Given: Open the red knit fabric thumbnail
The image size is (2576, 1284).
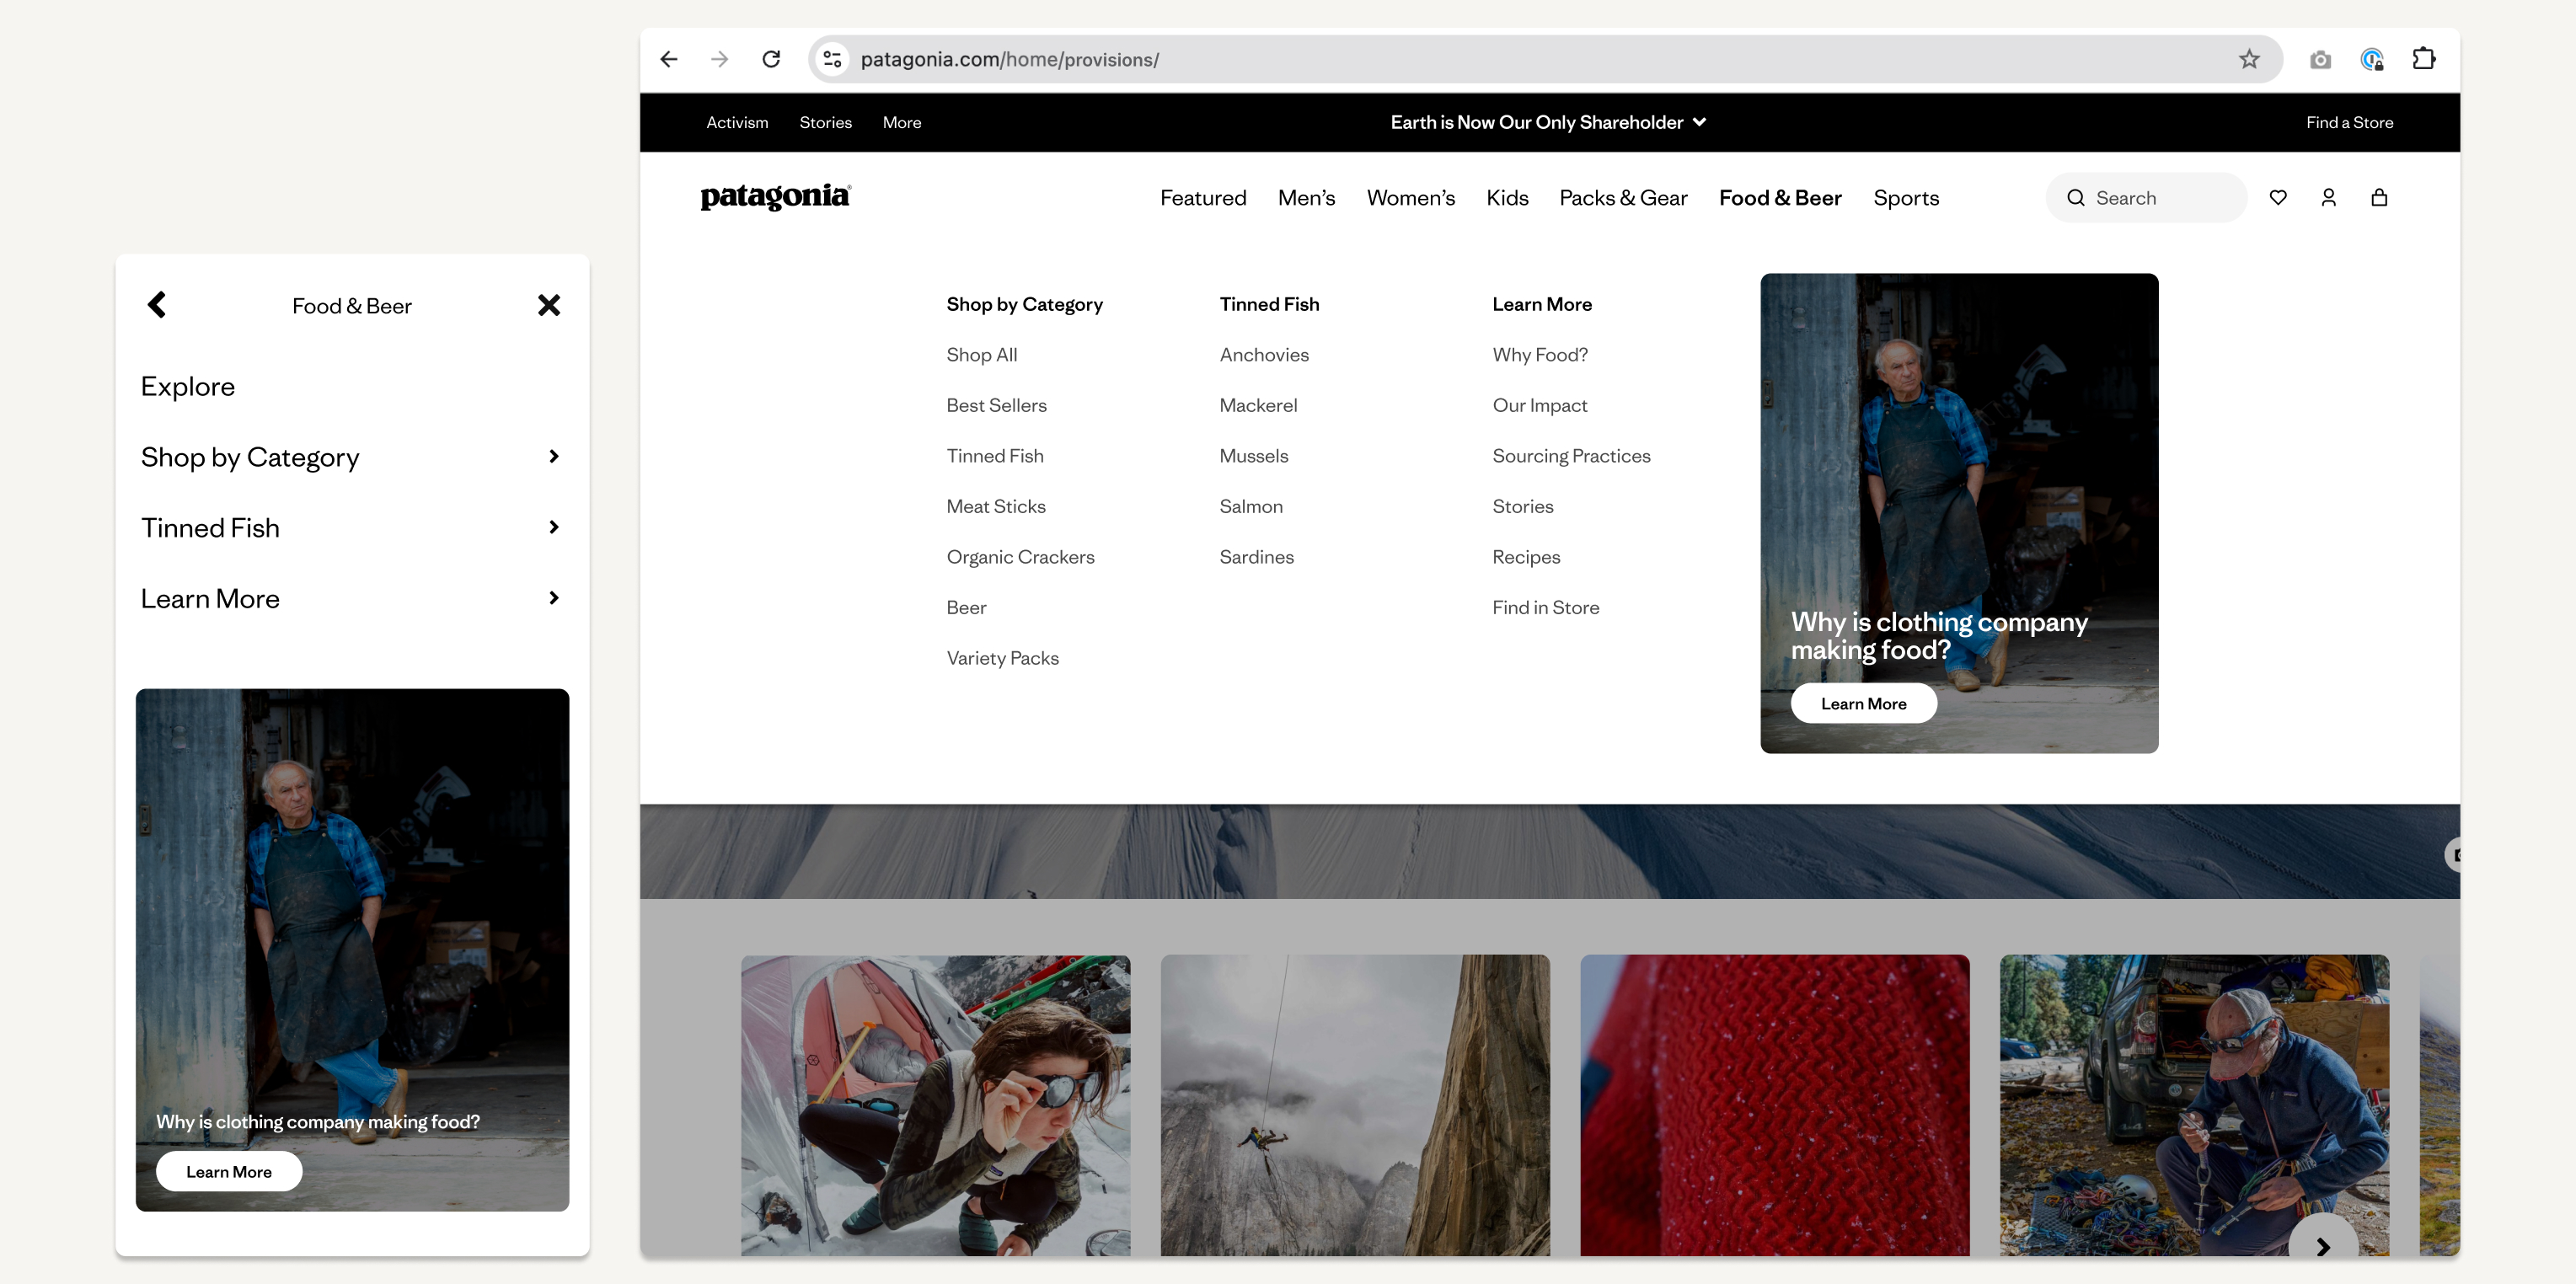Looking at the screenshot, I should click(x=1774, y=1104).
